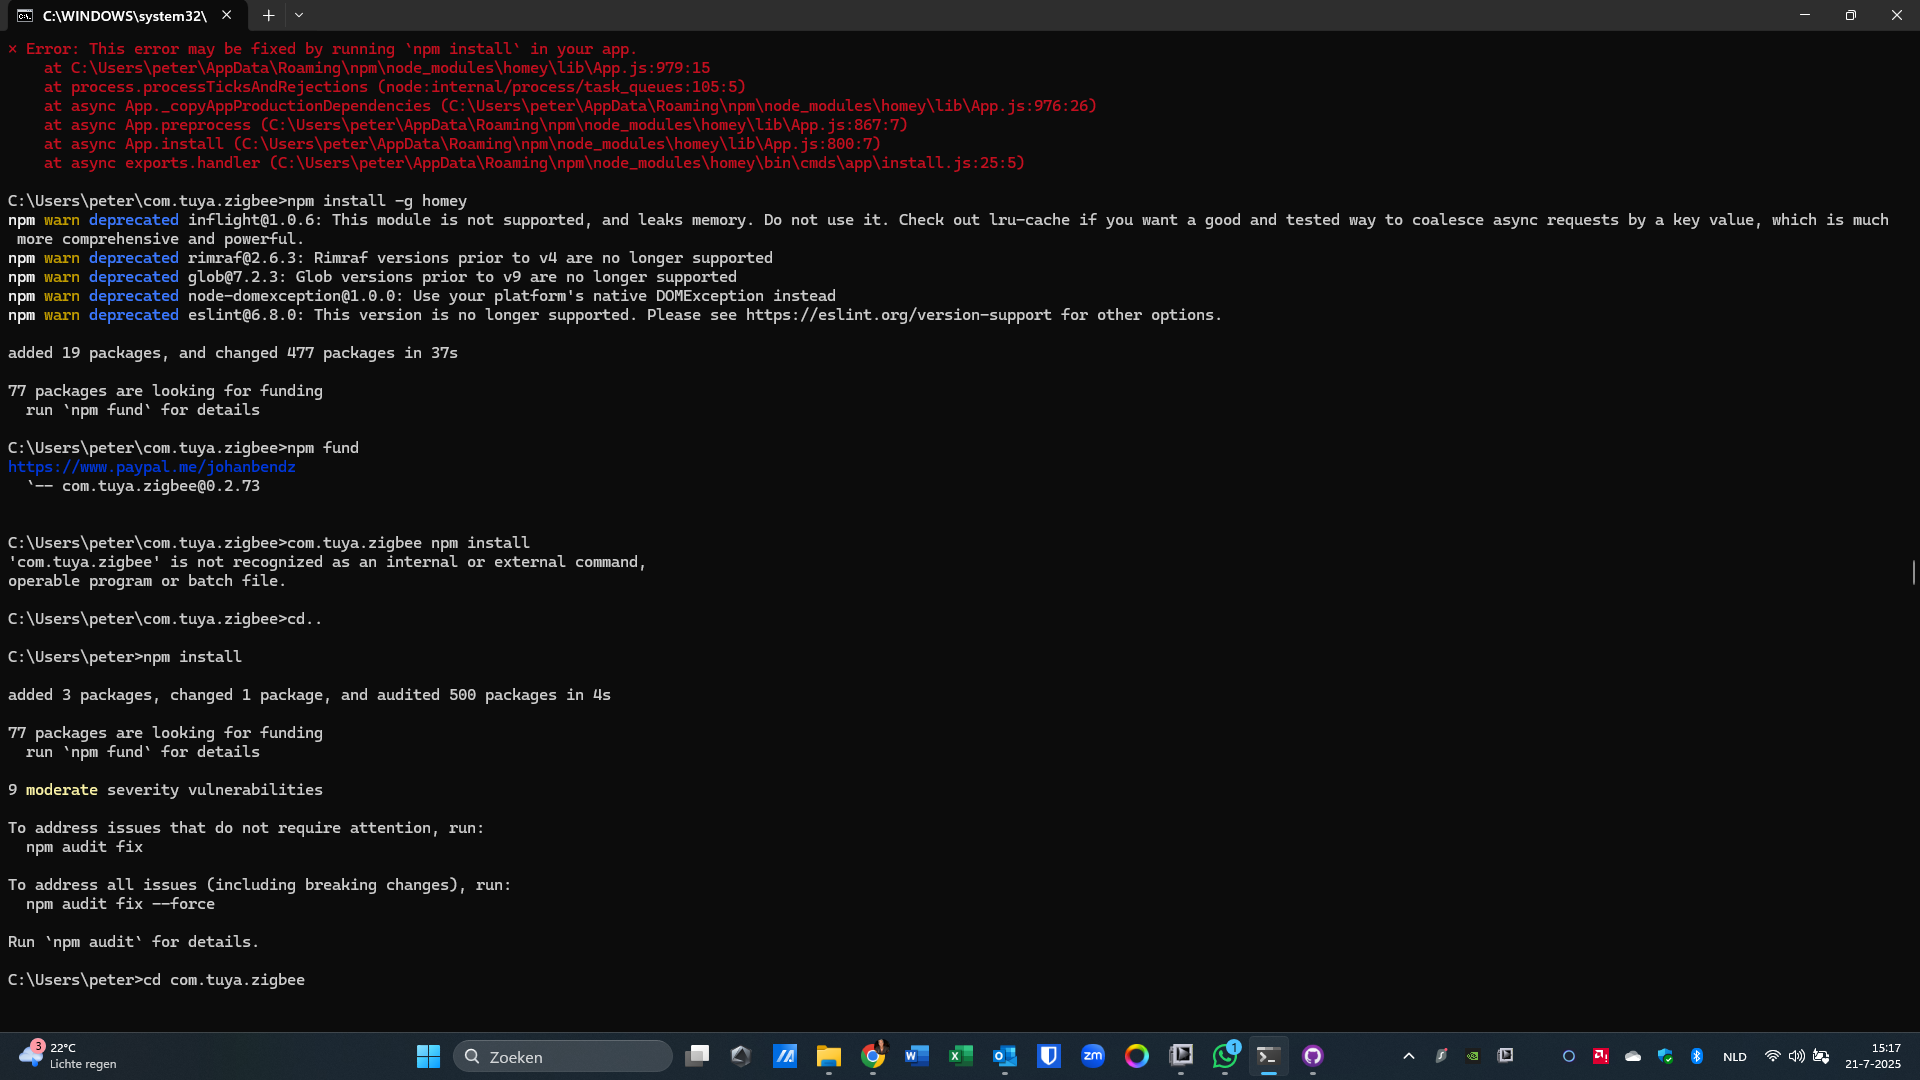Open the paypal.me/johanbendz funding link
This screenshot has height=1080, width=1920.
[152, 467]
